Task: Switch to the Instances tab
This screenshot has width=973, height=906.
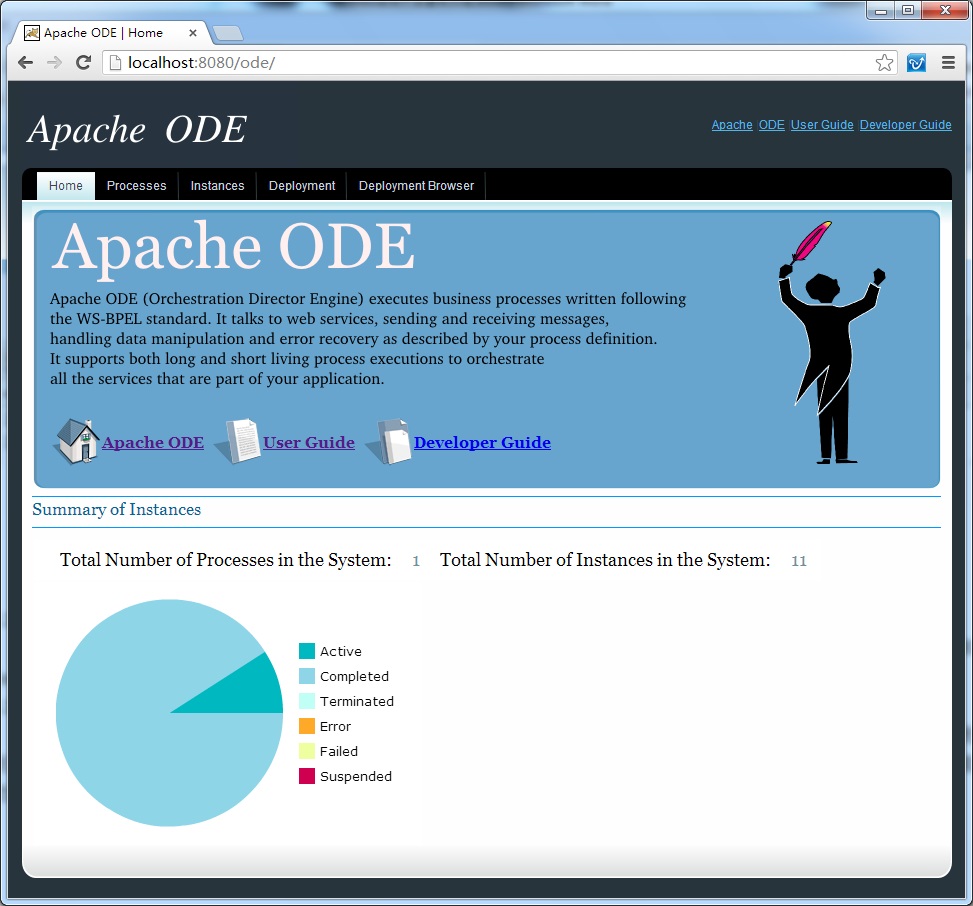Action: 217,186
